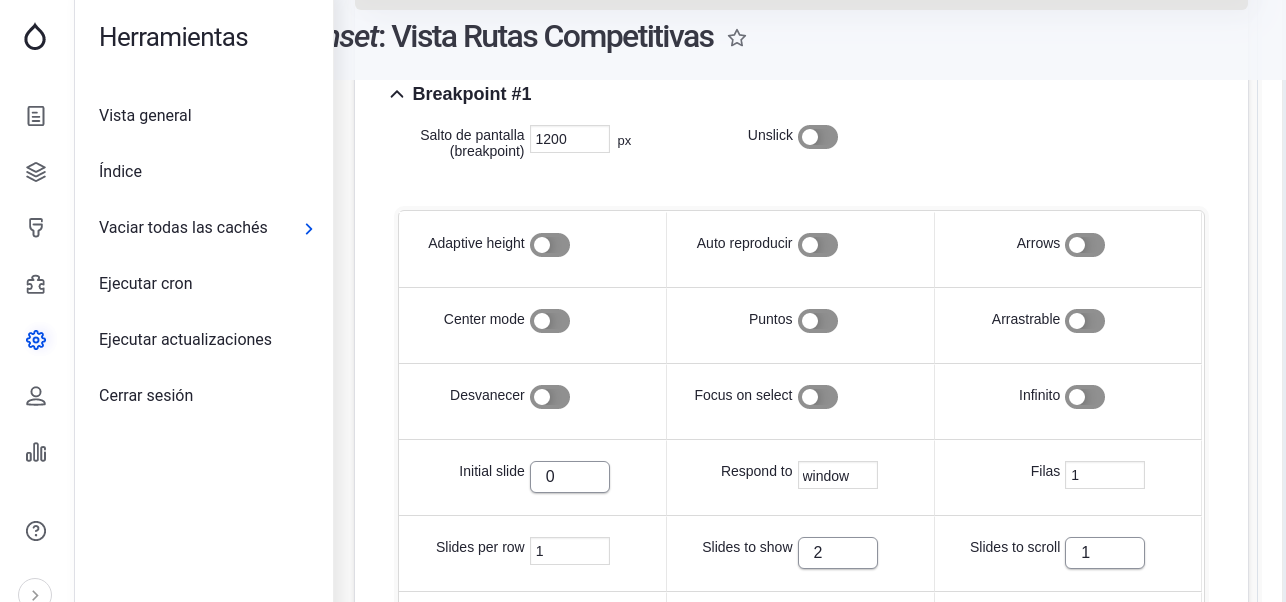Open the People user icon
1286x602 pixels.
tap(36, 396)
